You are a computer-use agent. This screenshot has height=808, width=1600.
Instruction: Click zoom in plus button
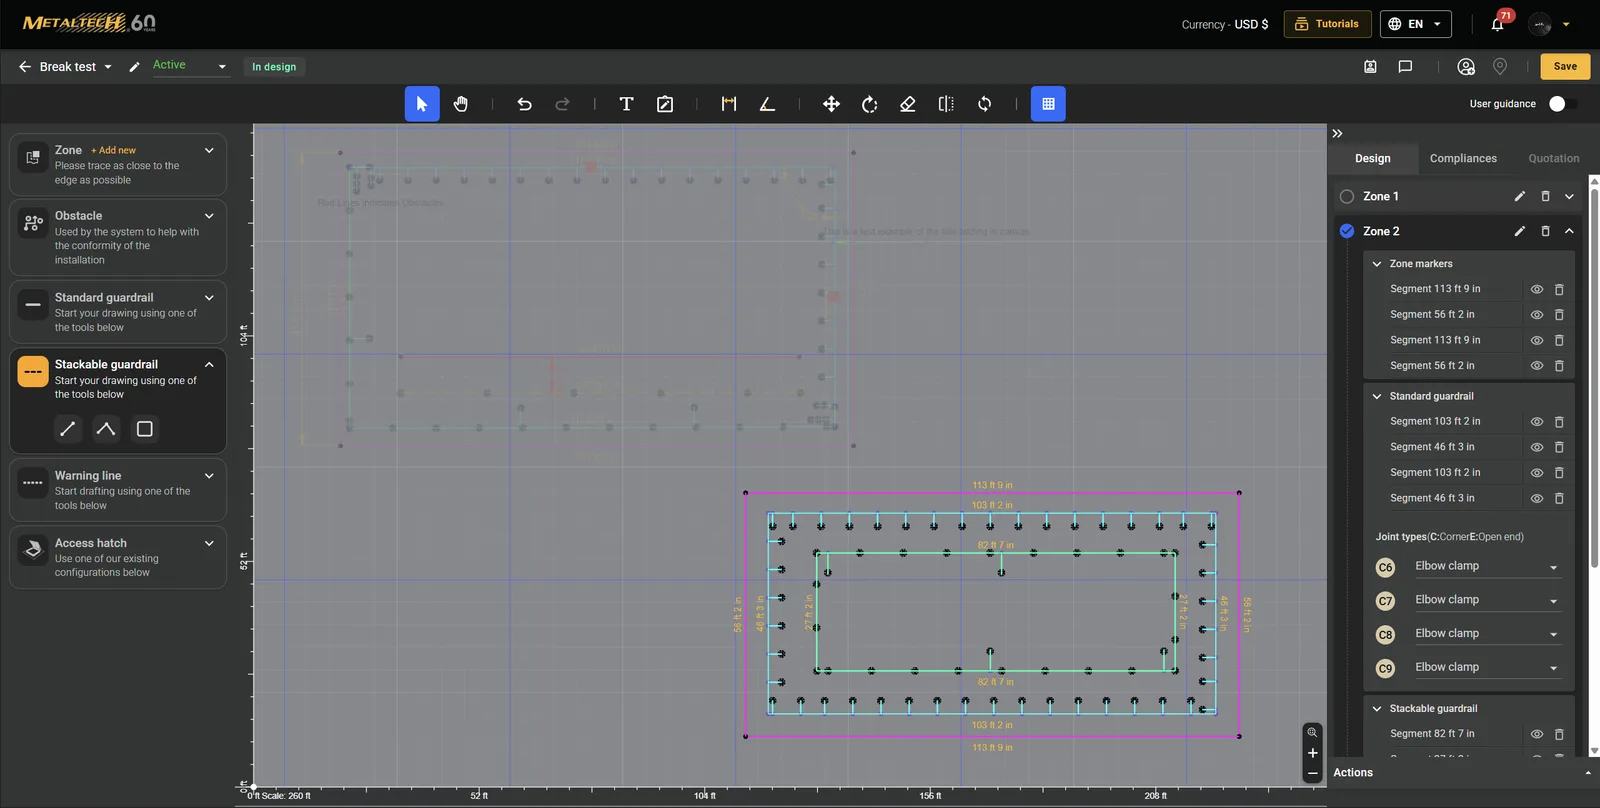coord(1313,753)
